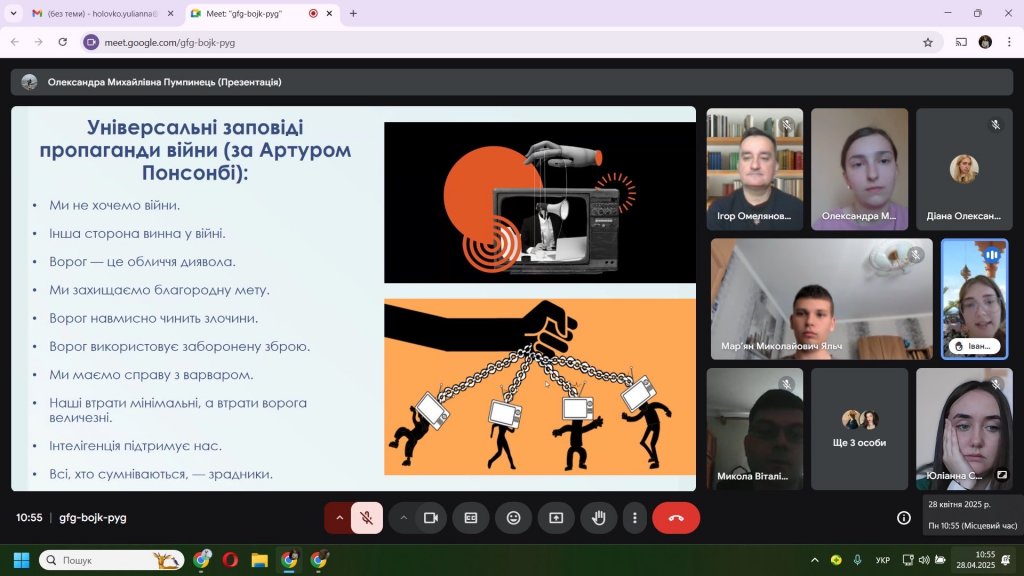Select Мар'ян Миколайович Ялыч's video tile
This screenshot has width=1024, height=576.
[x=821, y=299]
